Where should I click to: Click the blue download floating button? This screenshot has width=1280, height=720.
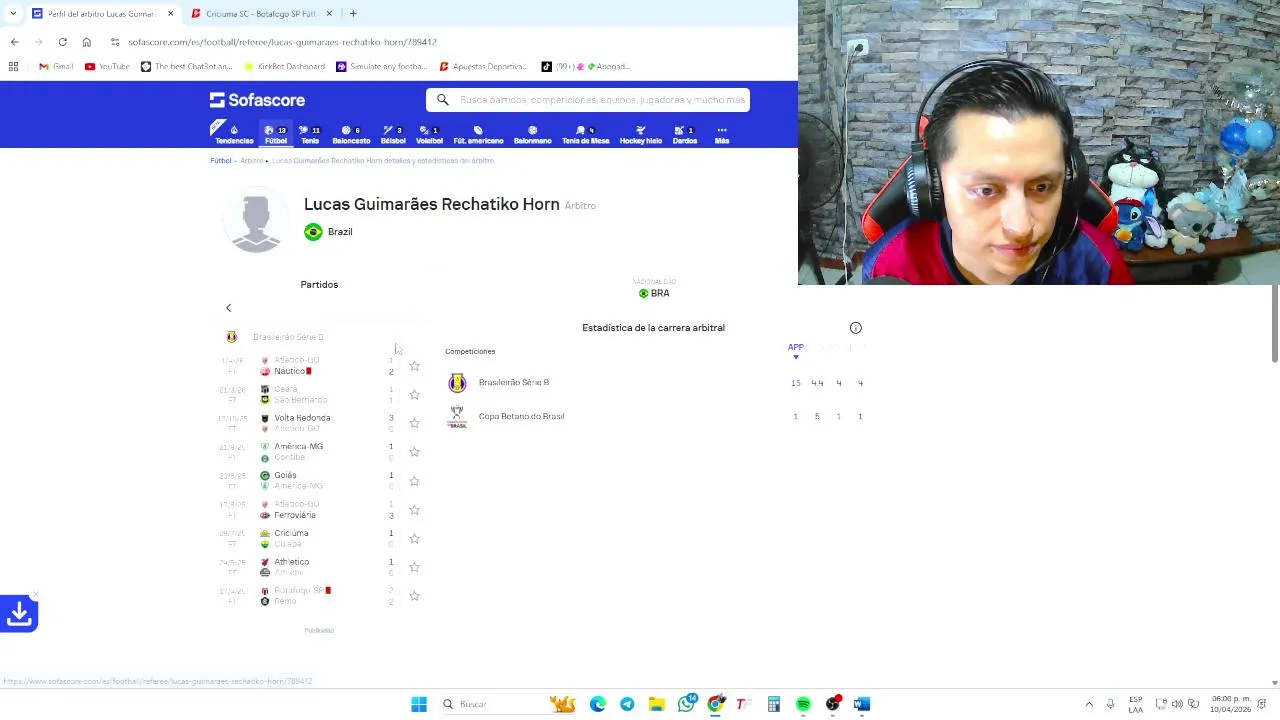point(19,613)
